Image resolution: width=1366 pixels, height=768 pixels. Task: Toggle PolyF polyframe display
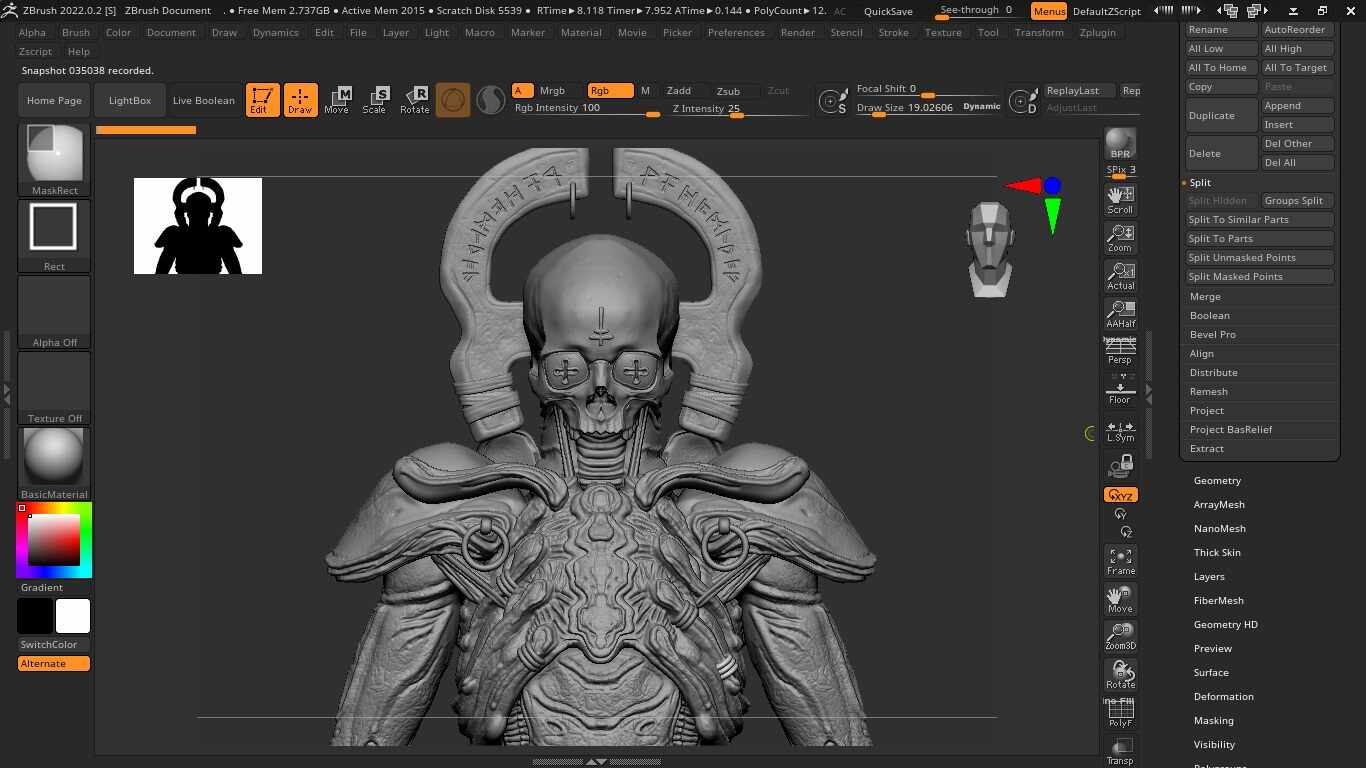(1120, 713)
